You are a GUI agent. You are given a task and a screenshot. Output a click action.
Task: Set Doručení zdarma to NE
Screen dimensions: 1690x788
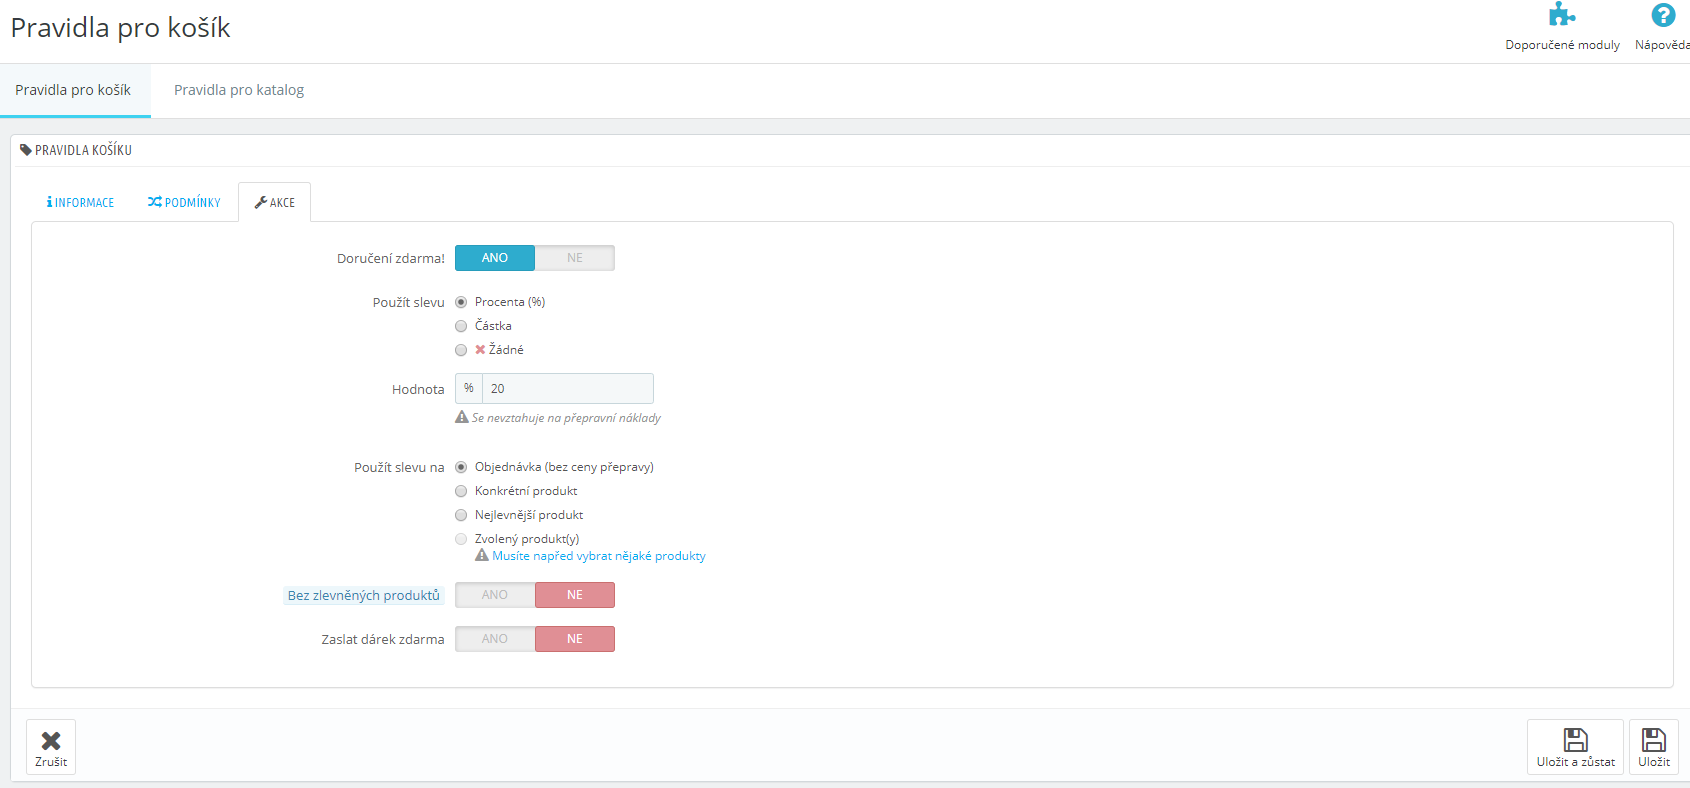(575, 258)
